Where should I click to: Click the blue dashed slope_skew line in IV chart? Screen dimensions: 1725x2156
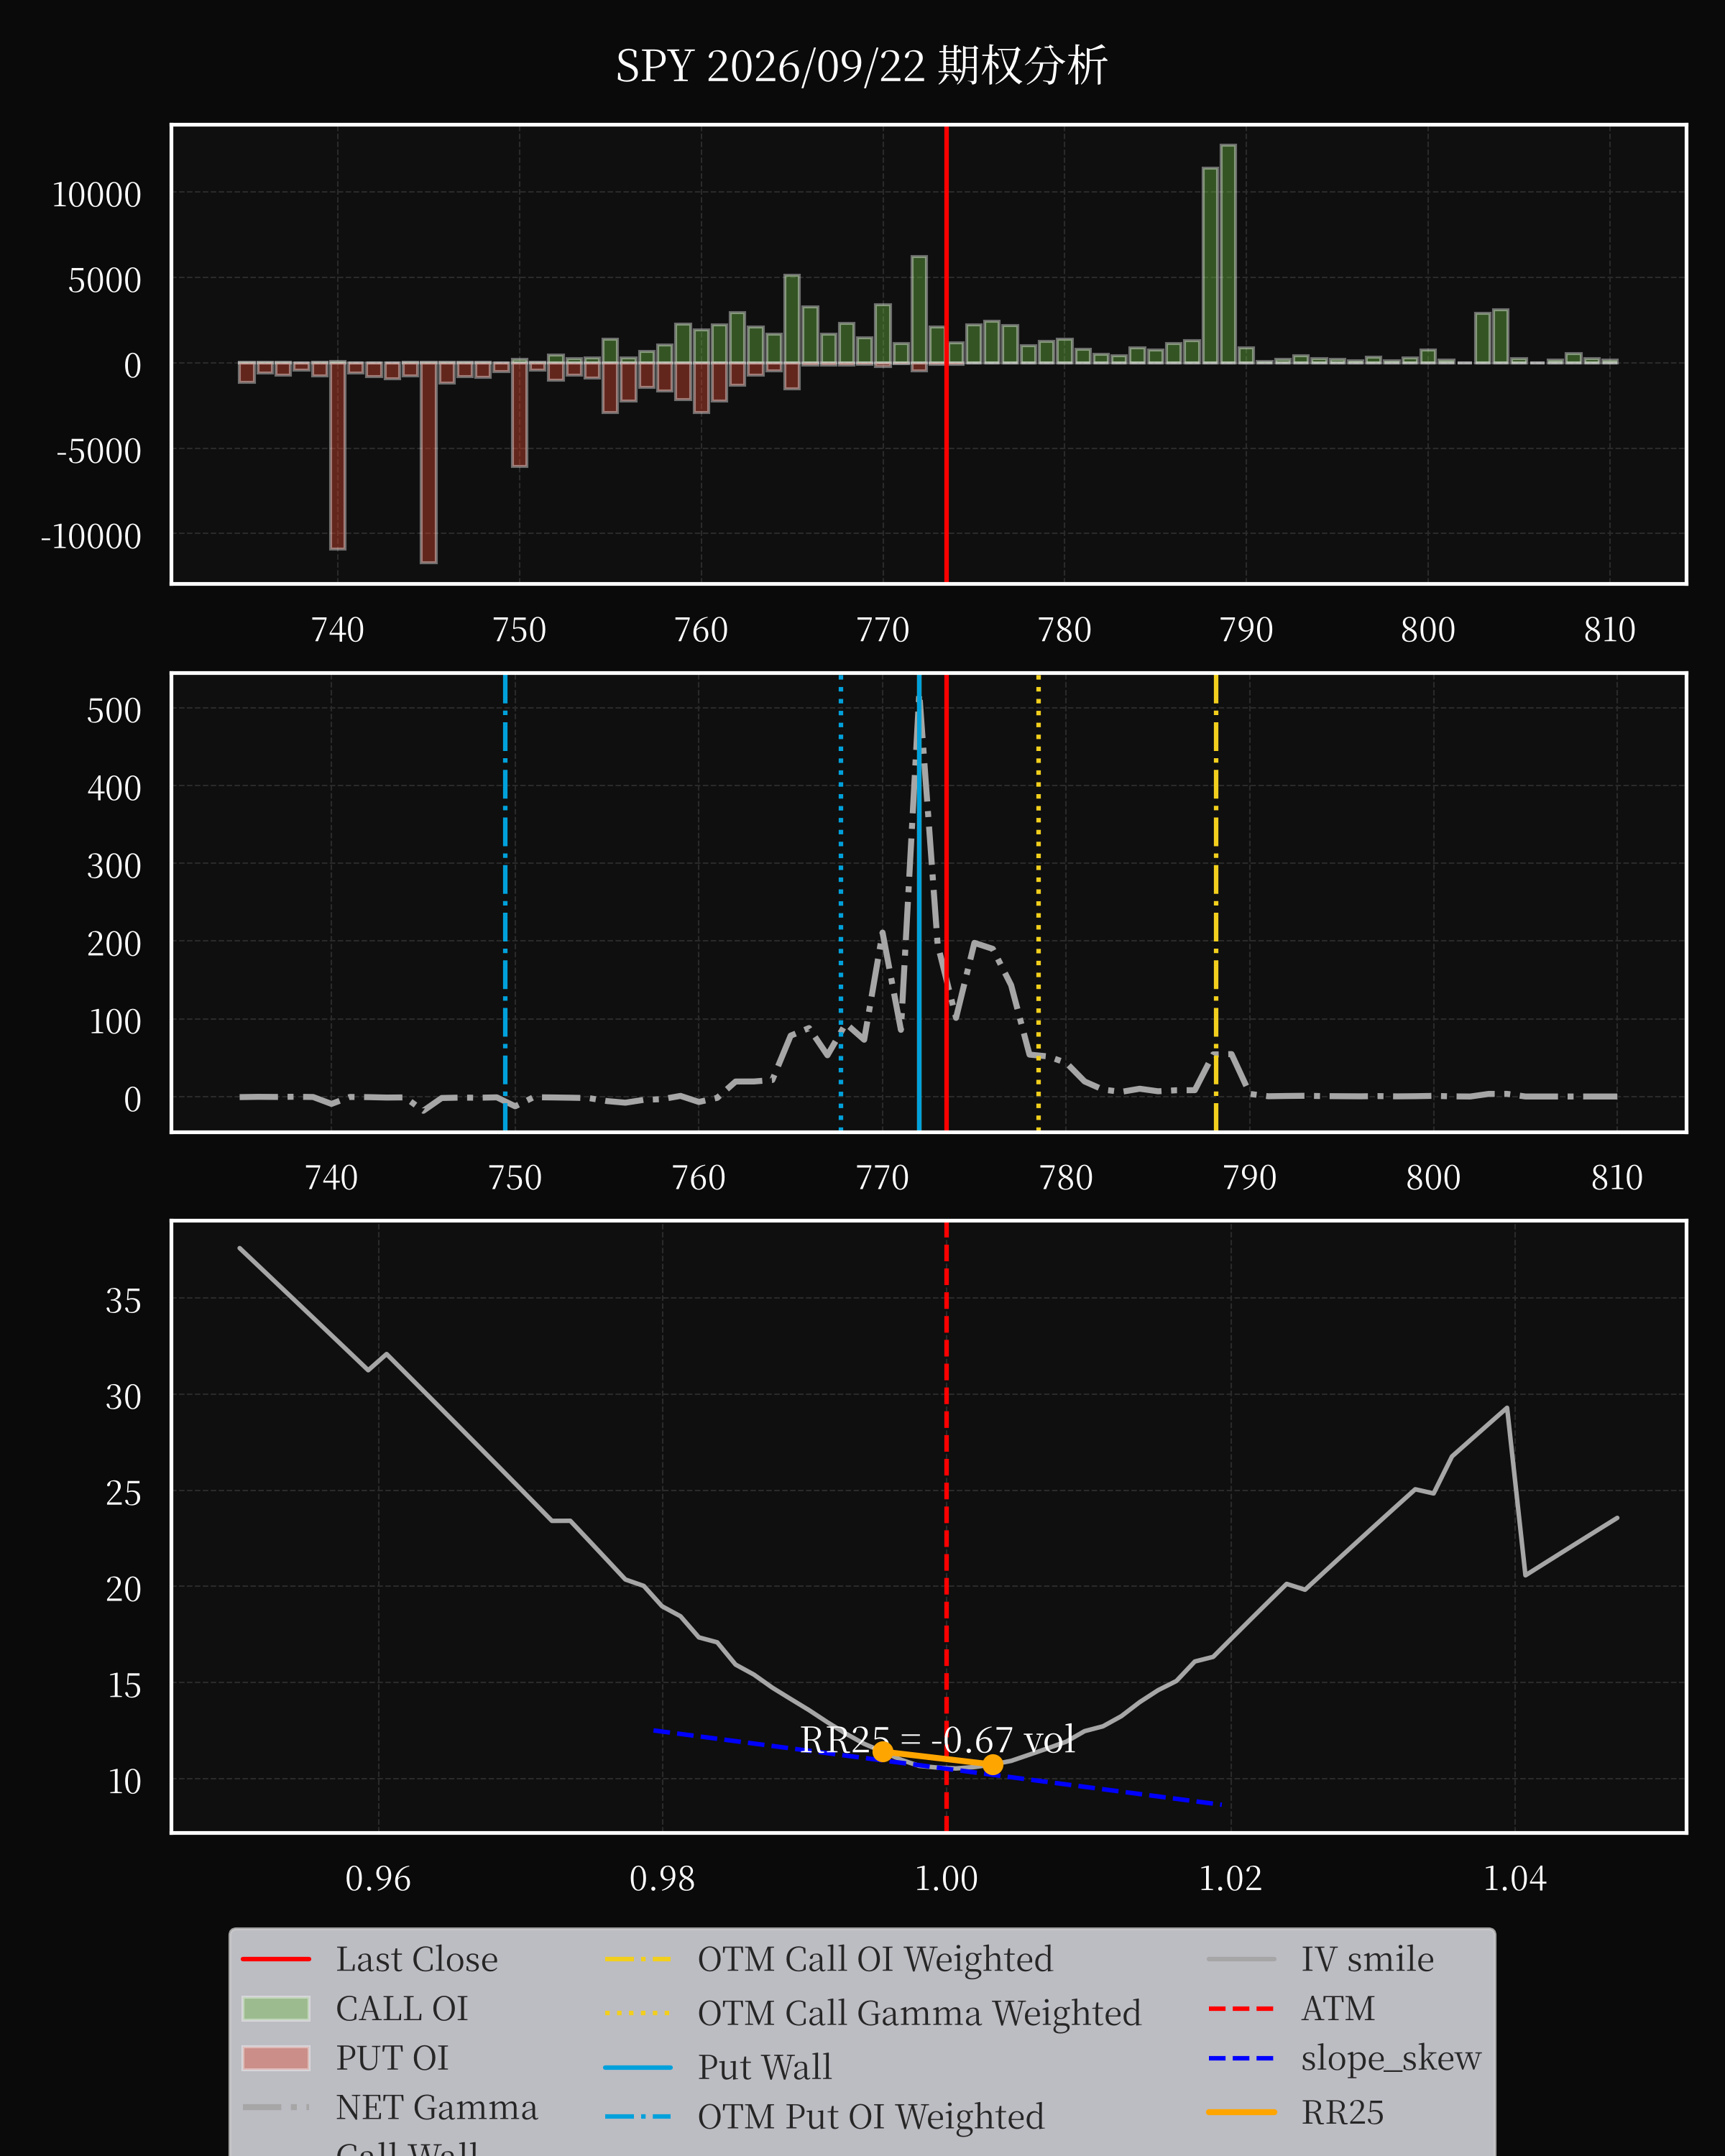point(937,1767)
